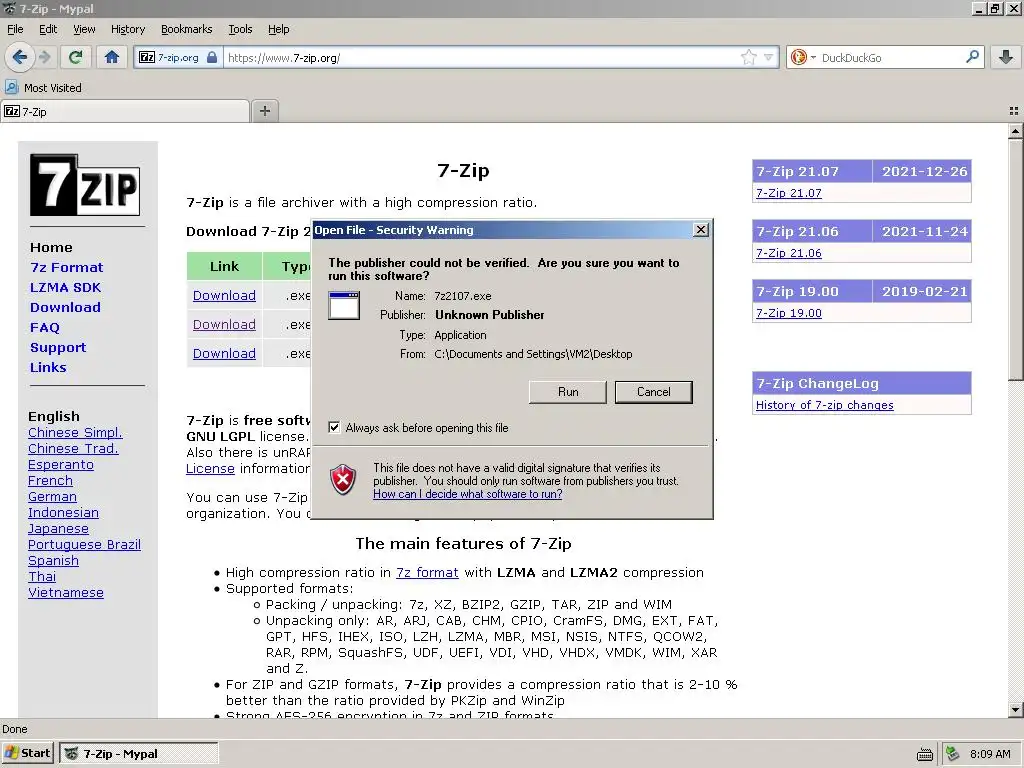
Task: Switch language to Chinese Simpl.
Action: pyautogui.click(x=75, y=432)
